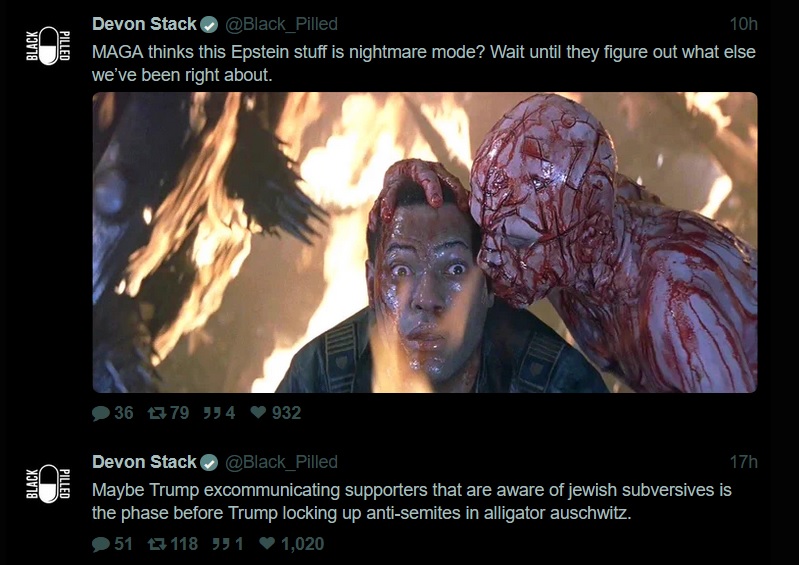The width and height of the screenshot is (799, 565).
Task: Click the Devon Stack name on the 17h post
Action: coord(144,462)
